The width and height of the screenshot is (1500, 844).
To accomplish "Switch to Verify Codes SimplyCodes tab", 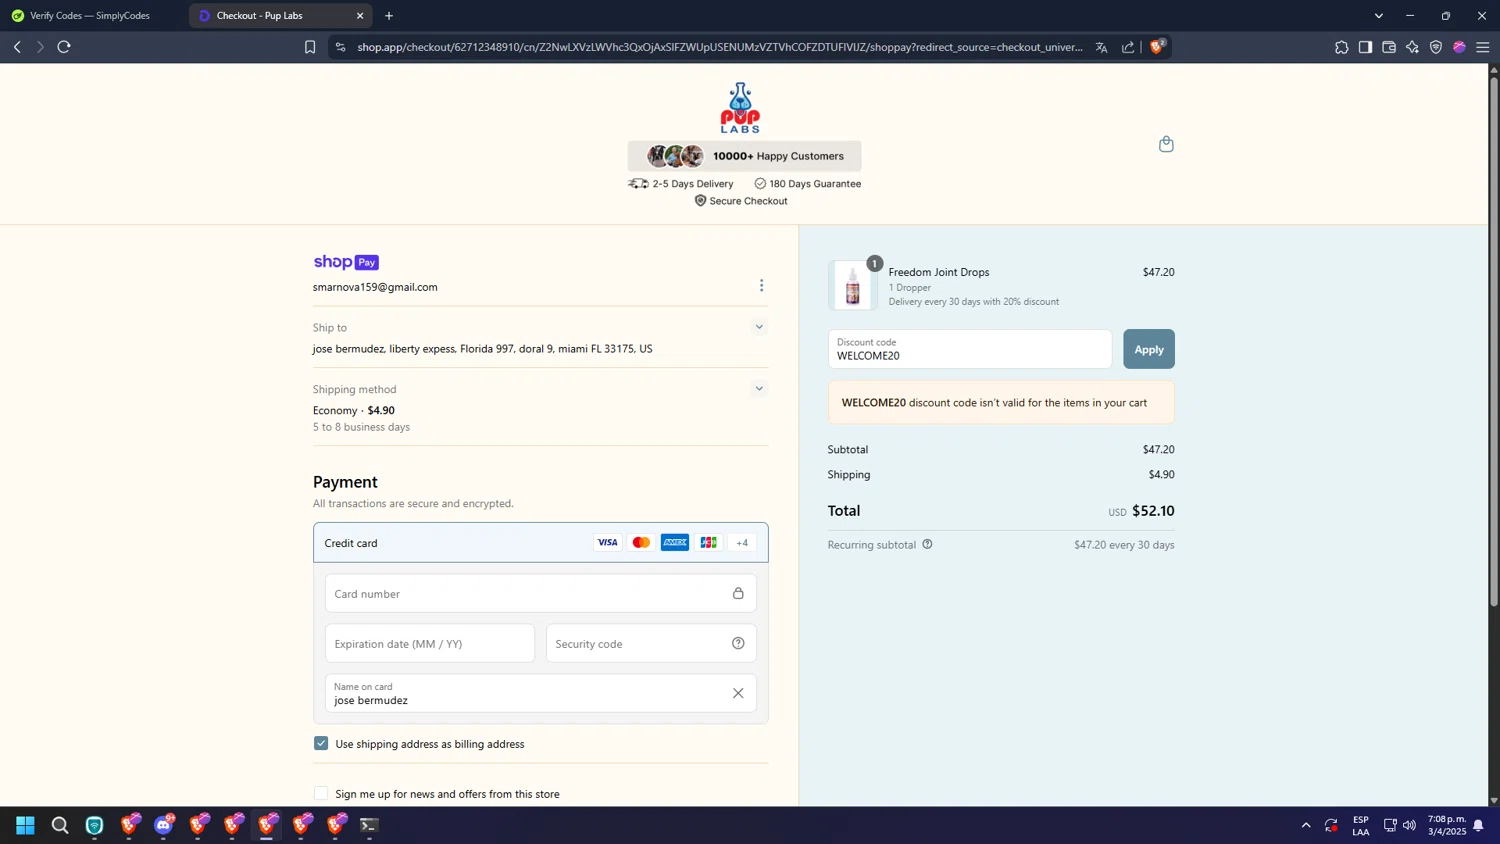I will pyautogui.click(x=92, y=16).
